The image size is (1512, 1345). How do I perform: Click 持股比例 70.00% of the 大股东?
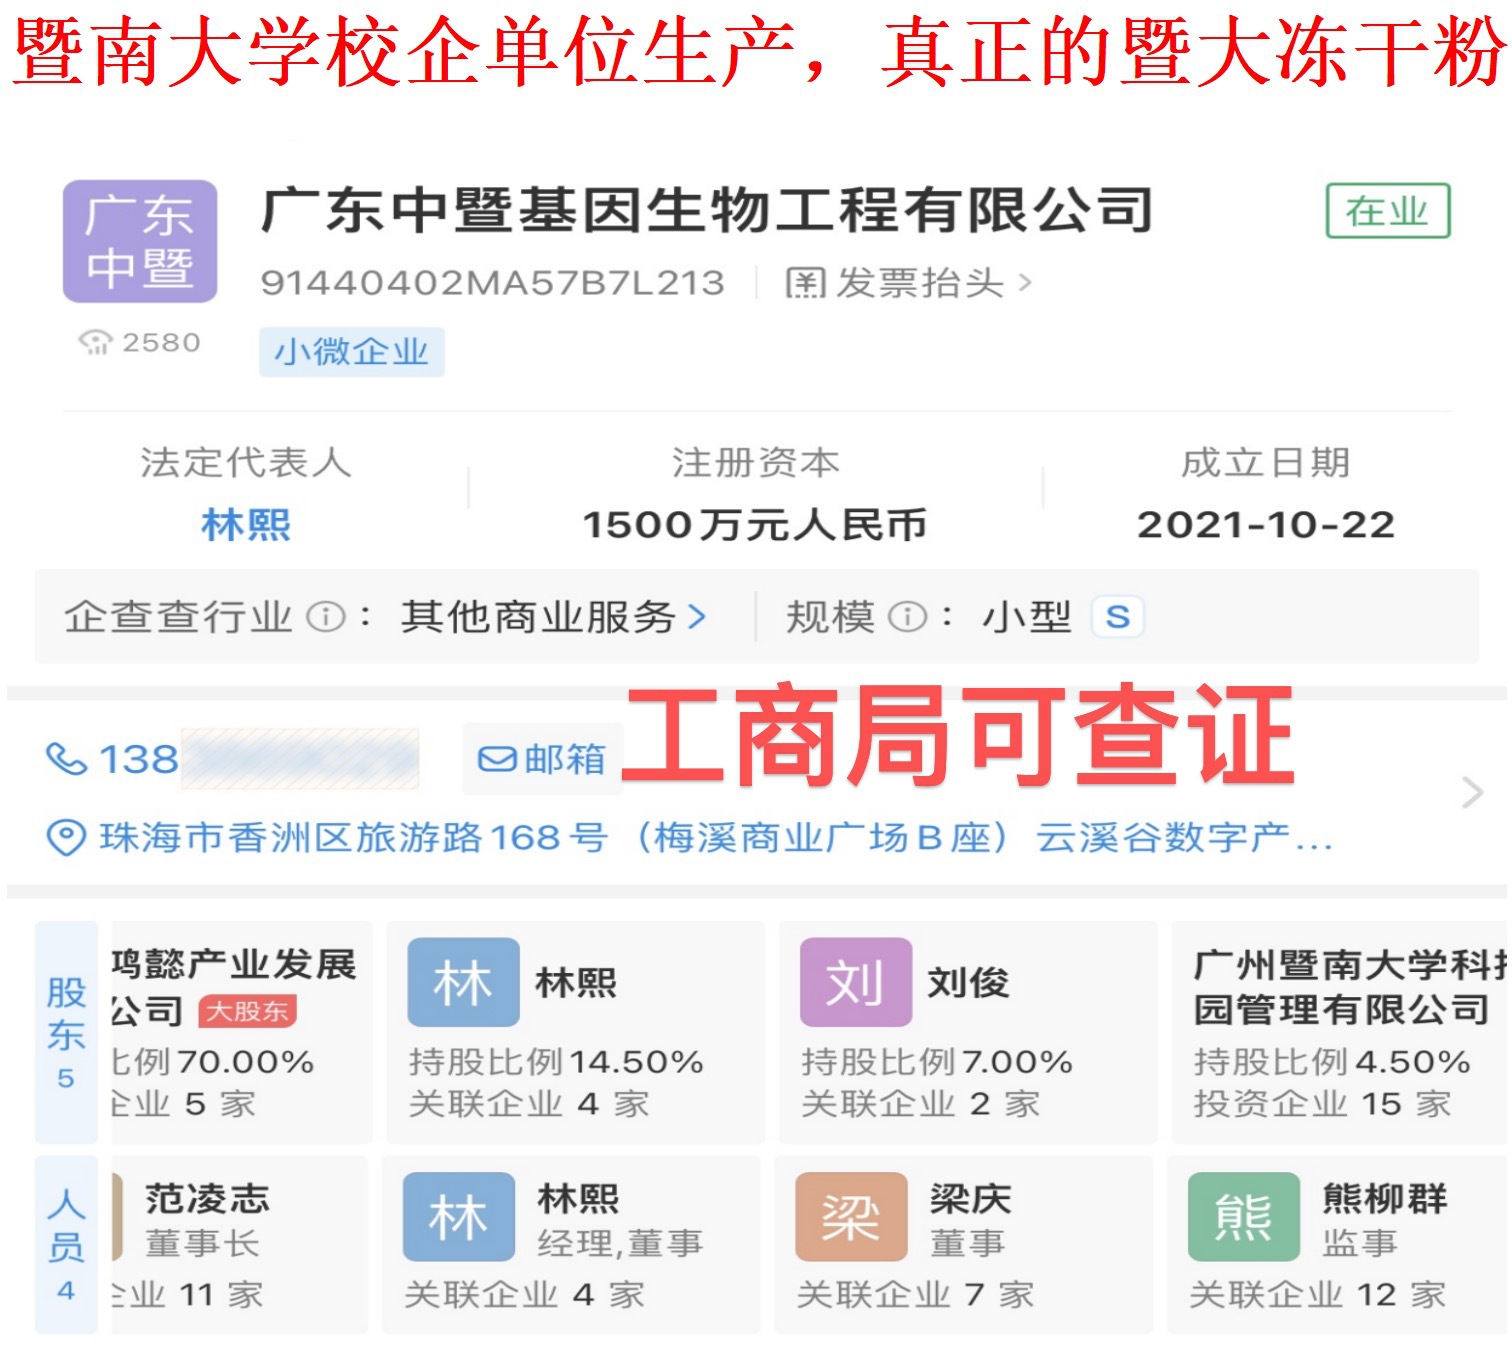pos(213,1061)
